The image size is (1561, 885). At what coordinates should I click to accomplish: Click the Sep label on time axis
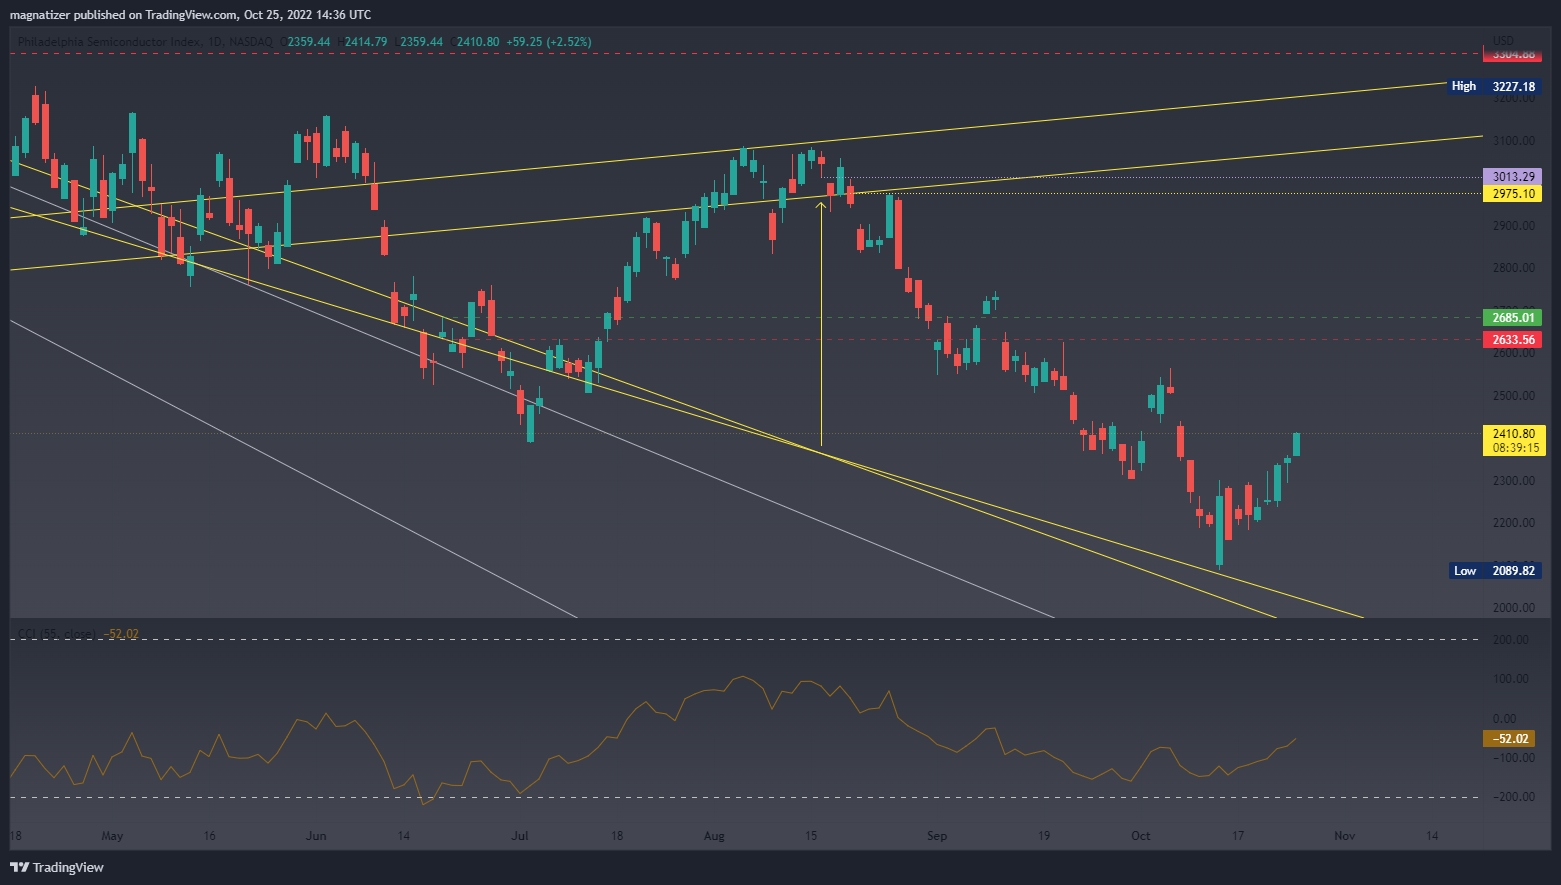click(x=937, y=836)
